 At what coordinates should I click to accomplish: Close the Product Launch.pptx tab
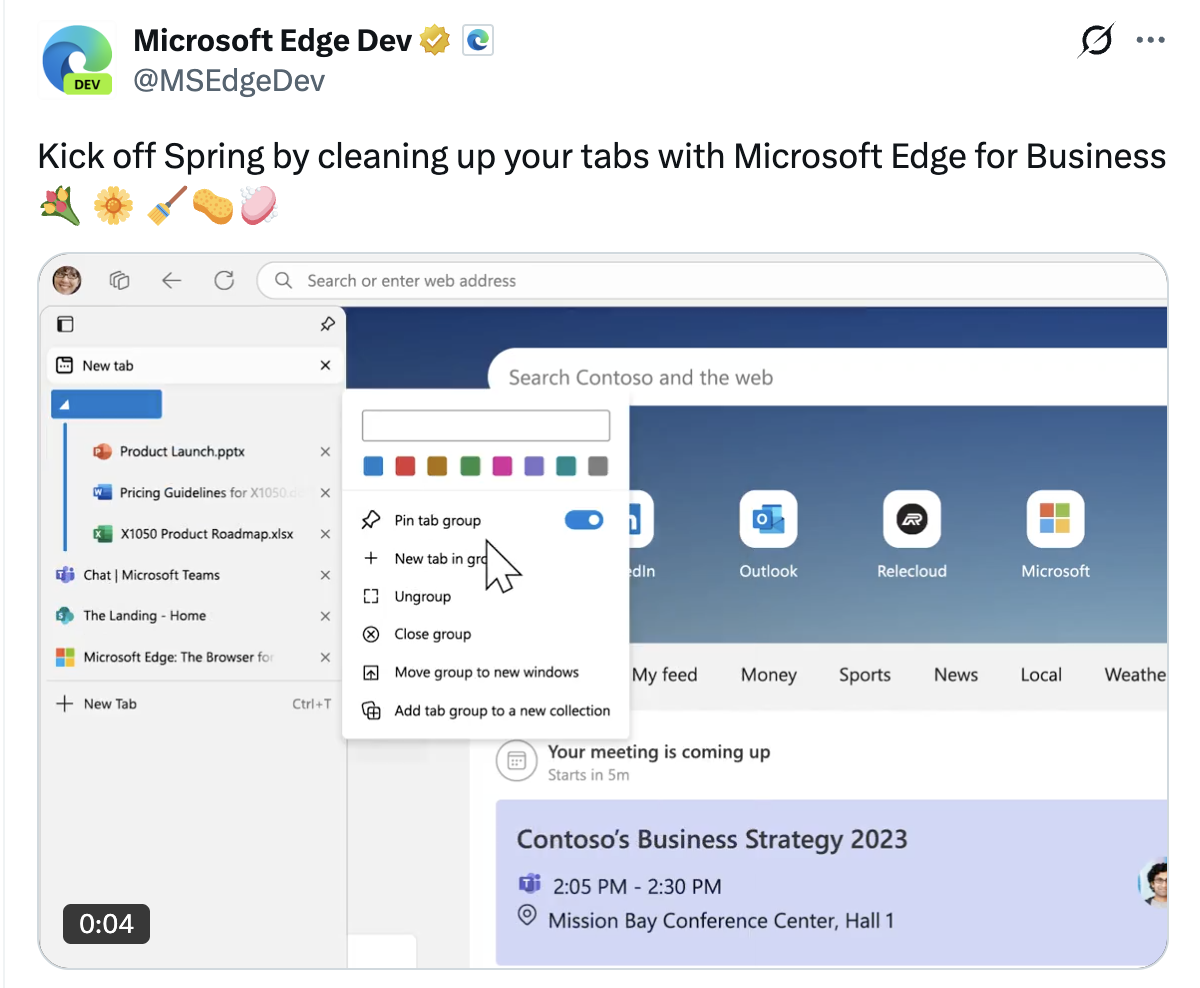[325, 452]
